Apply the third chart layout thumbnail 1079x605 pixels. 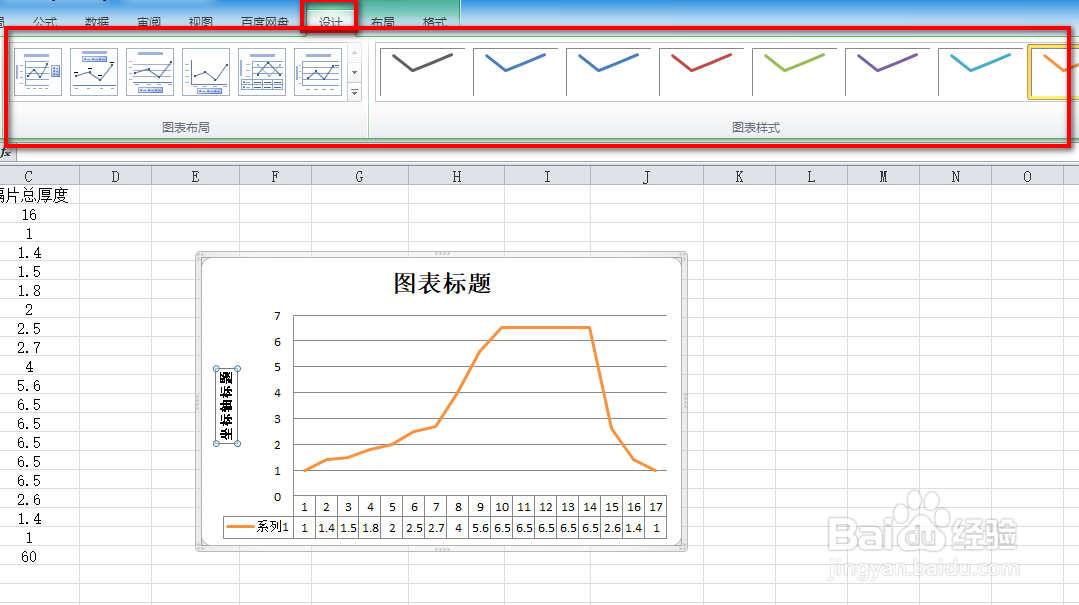150,72
